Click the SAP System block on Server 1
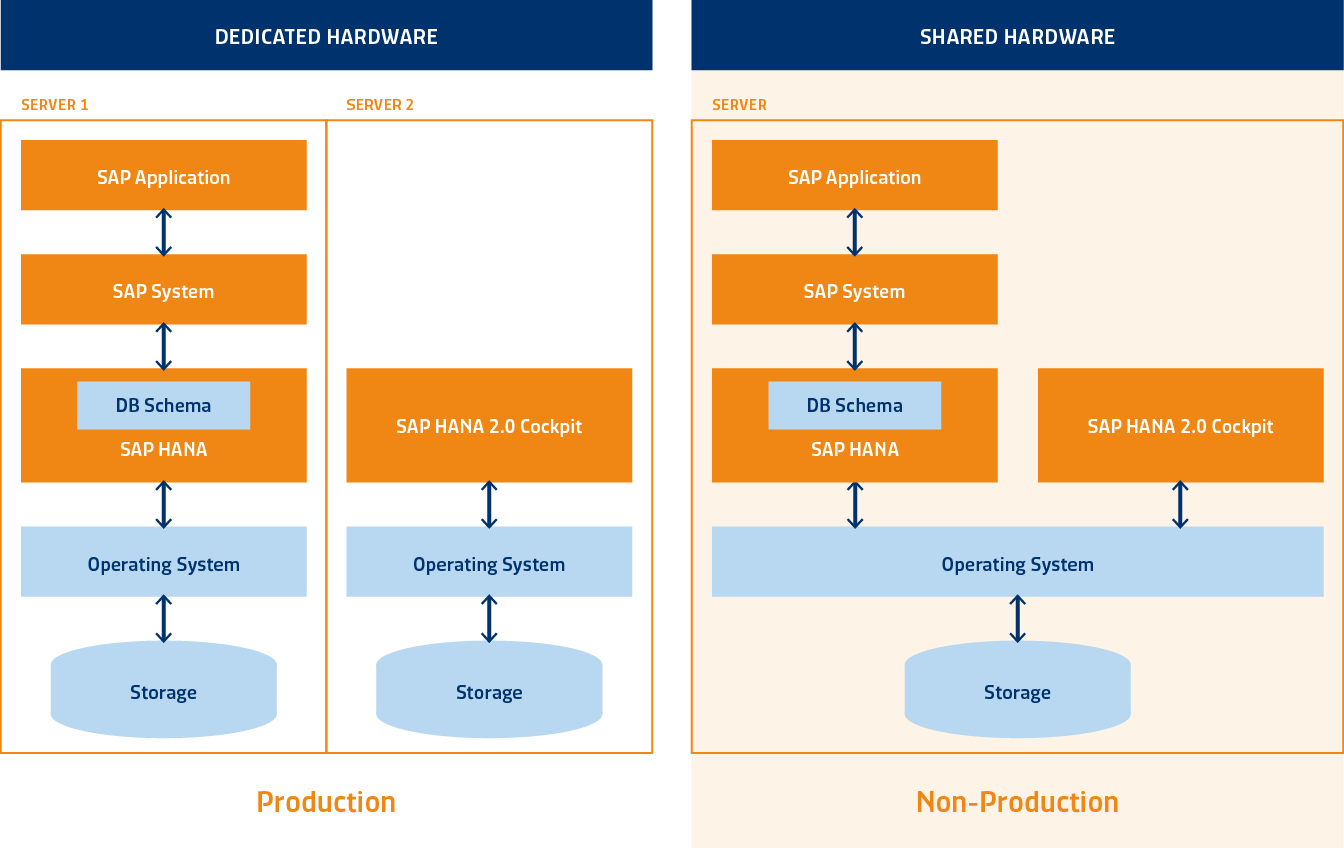Image resolution: width=1344 pixels, height=848 pixels. pyautogui.click(x=163, y=290)
